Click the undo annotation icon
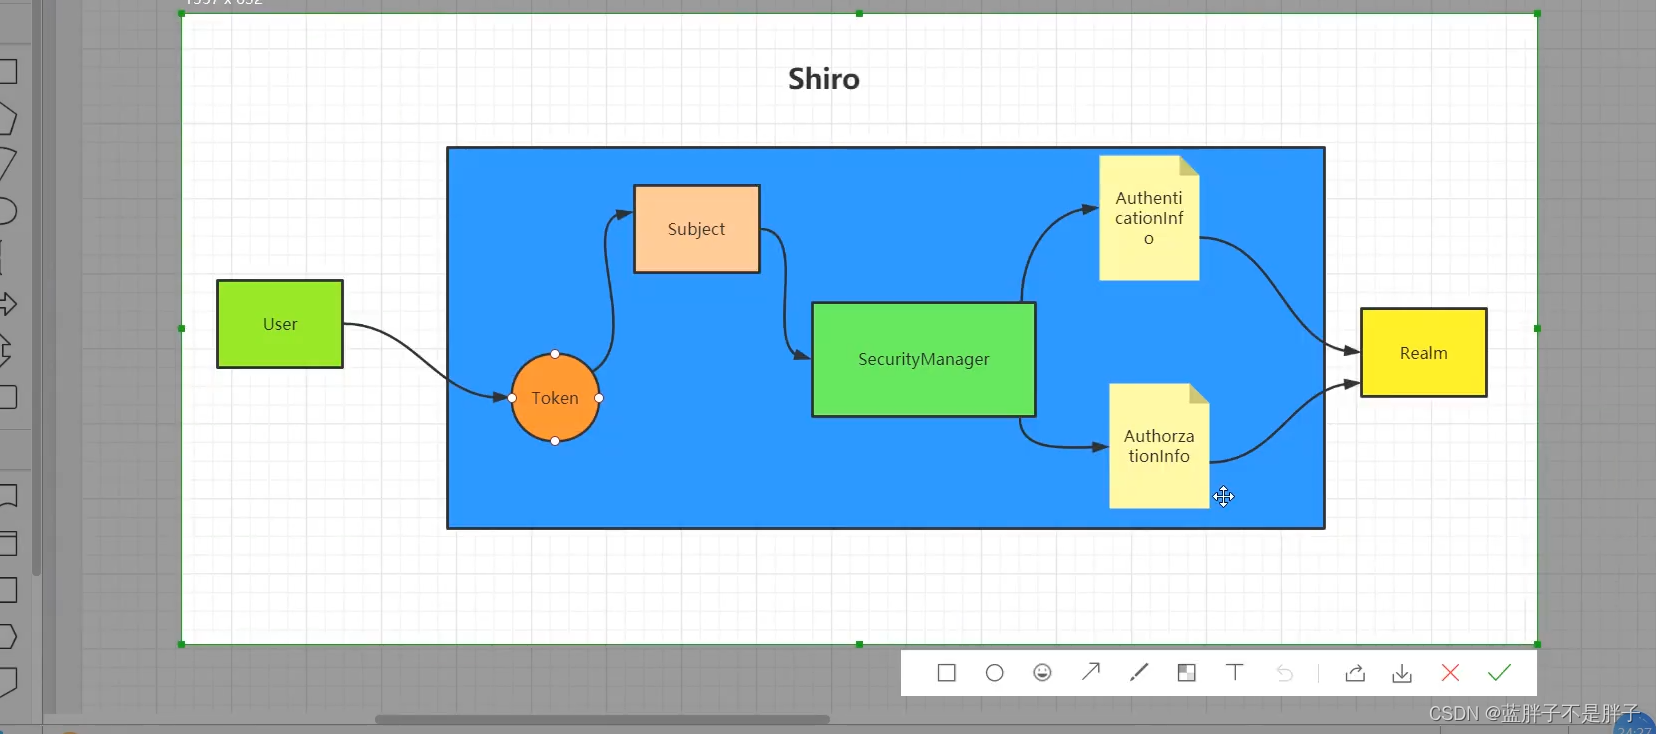The width and height of the screenshot is (1656, 734). 1284,673
